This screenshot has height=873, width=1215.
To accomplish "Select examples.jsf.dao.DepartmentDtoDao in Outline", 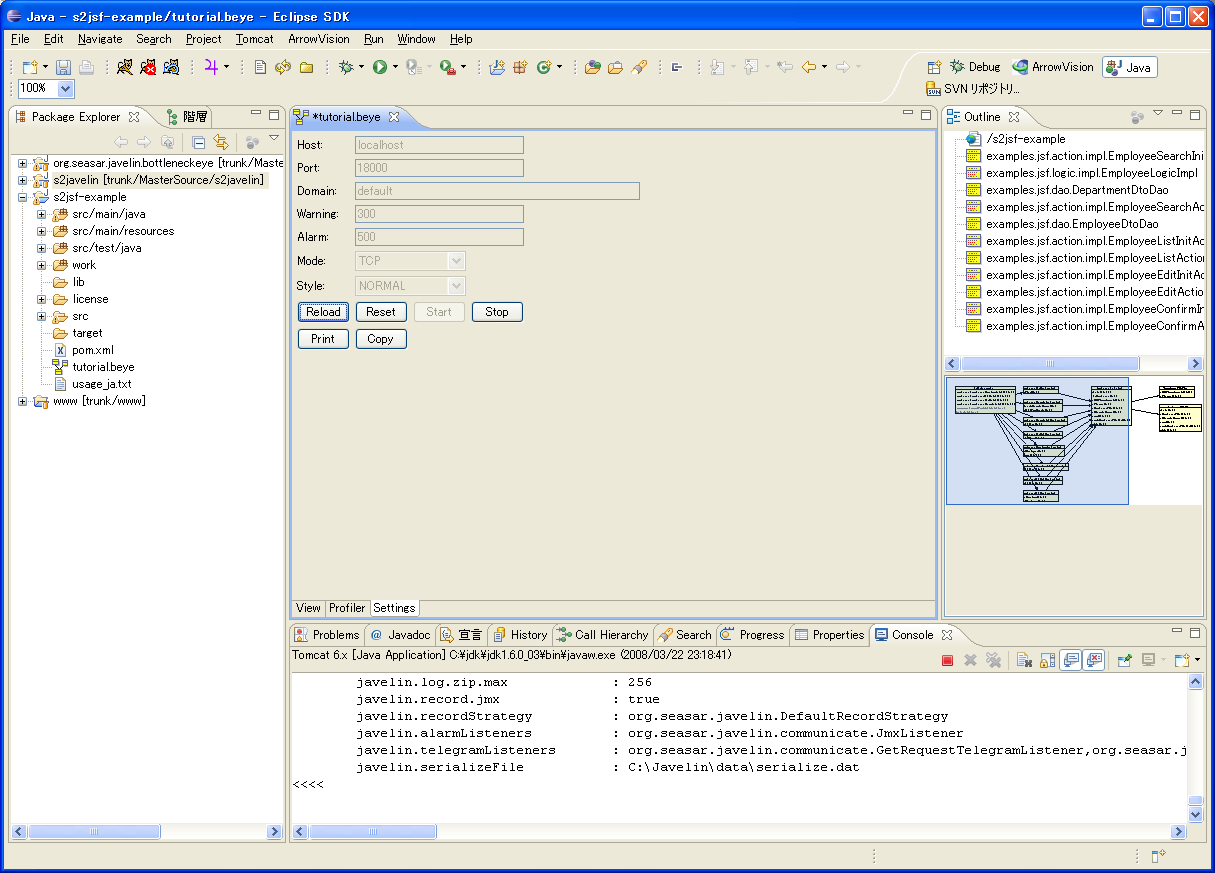I will point(1077,190).
